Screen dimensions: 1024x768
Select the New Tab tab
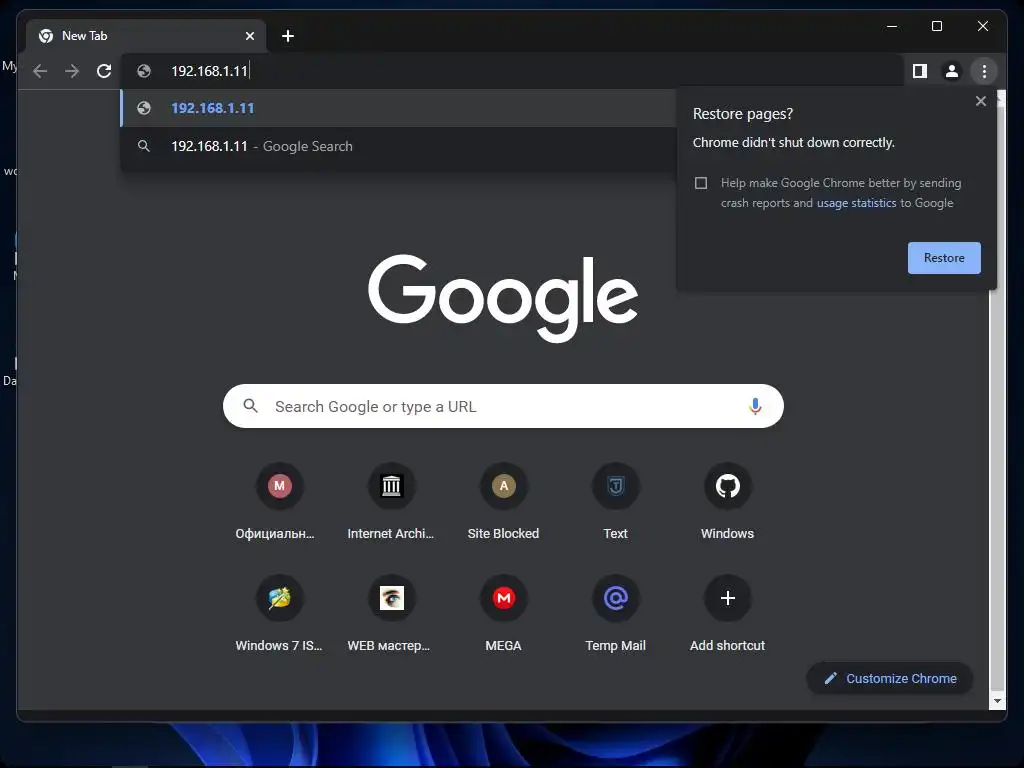(x=146, y=36)
